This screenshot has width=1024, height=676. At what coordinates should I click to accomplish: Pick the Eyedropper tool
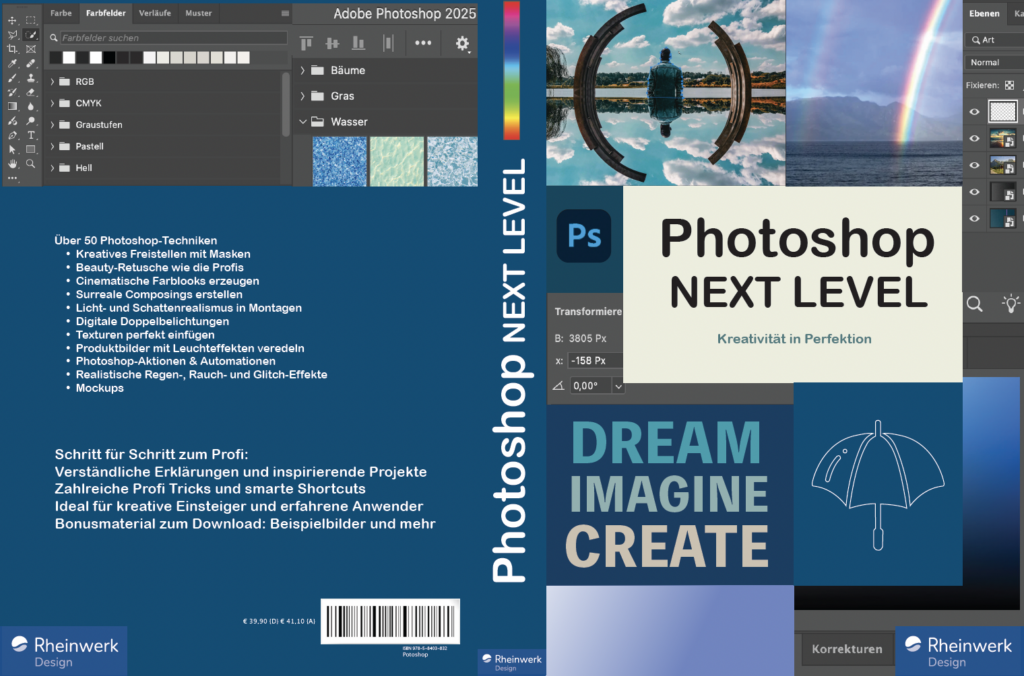12,63
